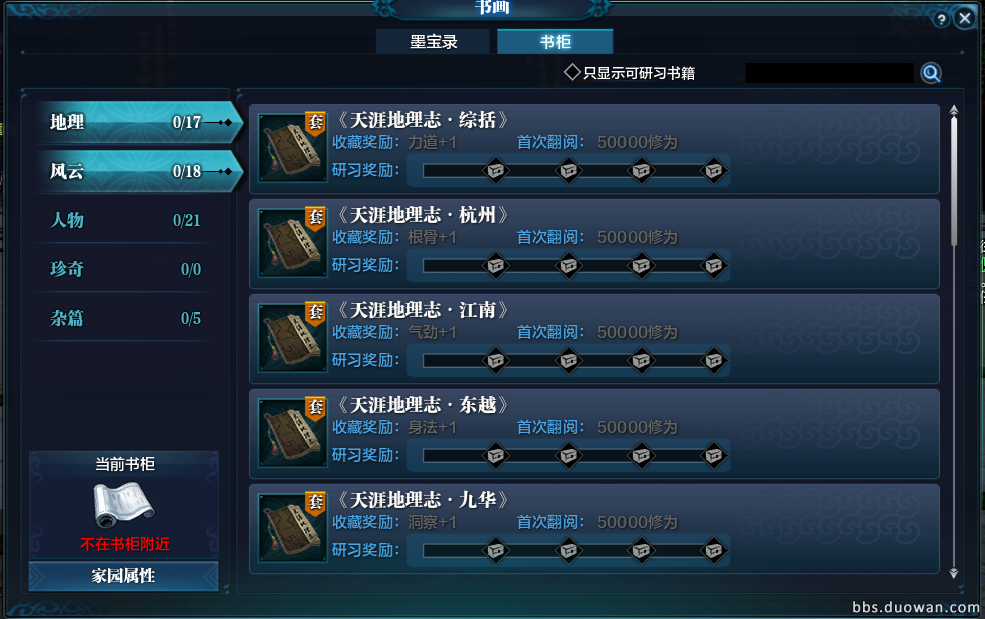This screenshot has width=985, height=619.
Task: Select the 人物 category
Action: pos(126,220)
